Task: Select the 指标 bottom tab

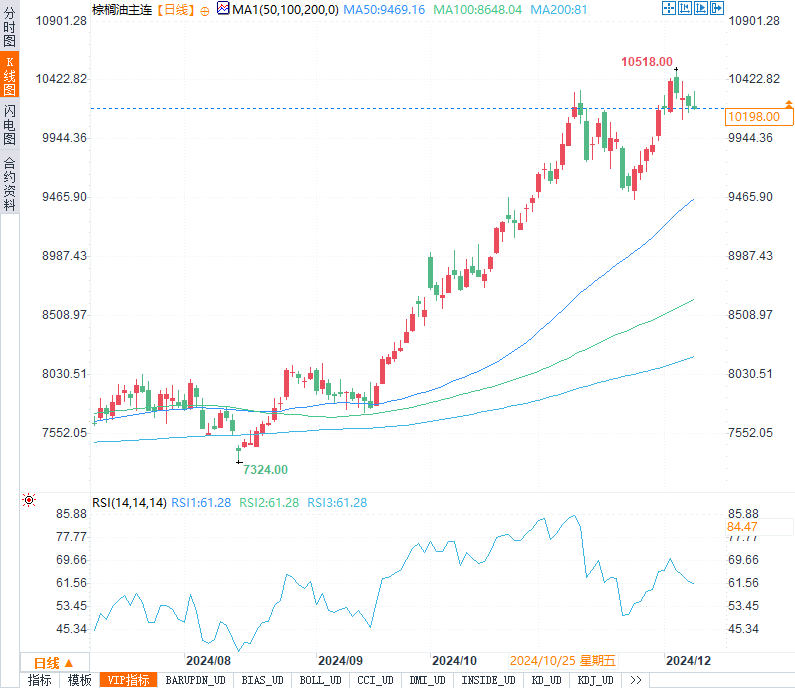Action: (x=40, y=680)
